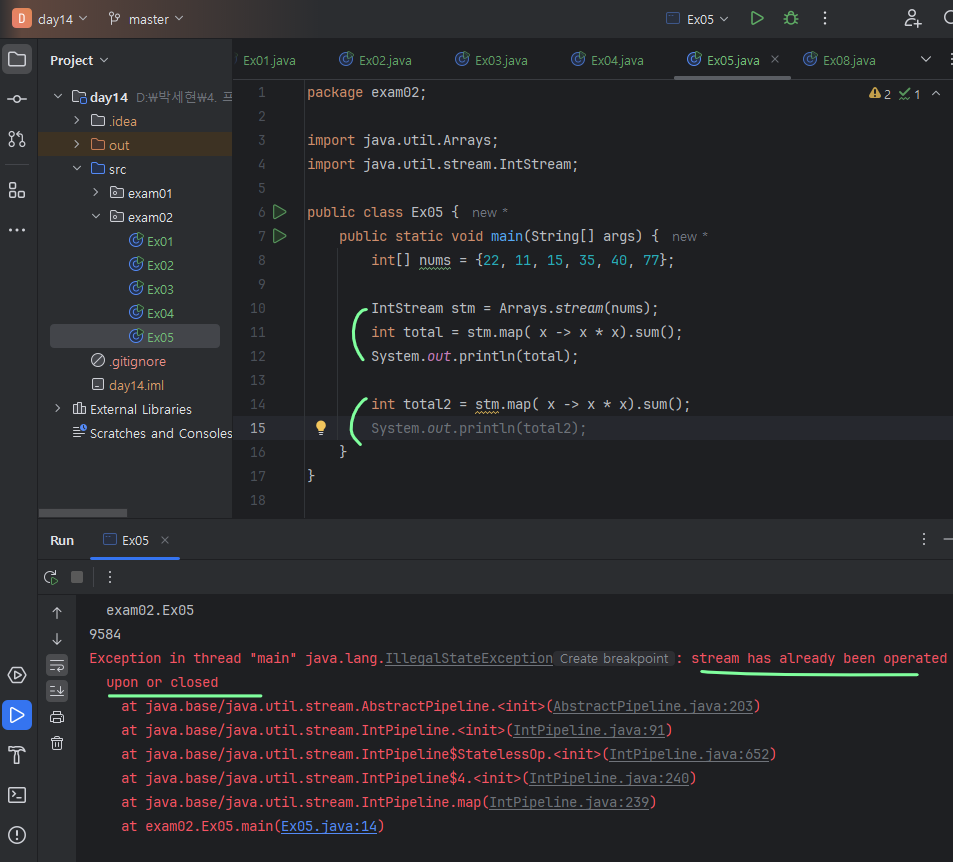Viewport: 953px width, 862px height.
Task: Open AbstractPipeline.java:203 link
Action: (653, 706)
